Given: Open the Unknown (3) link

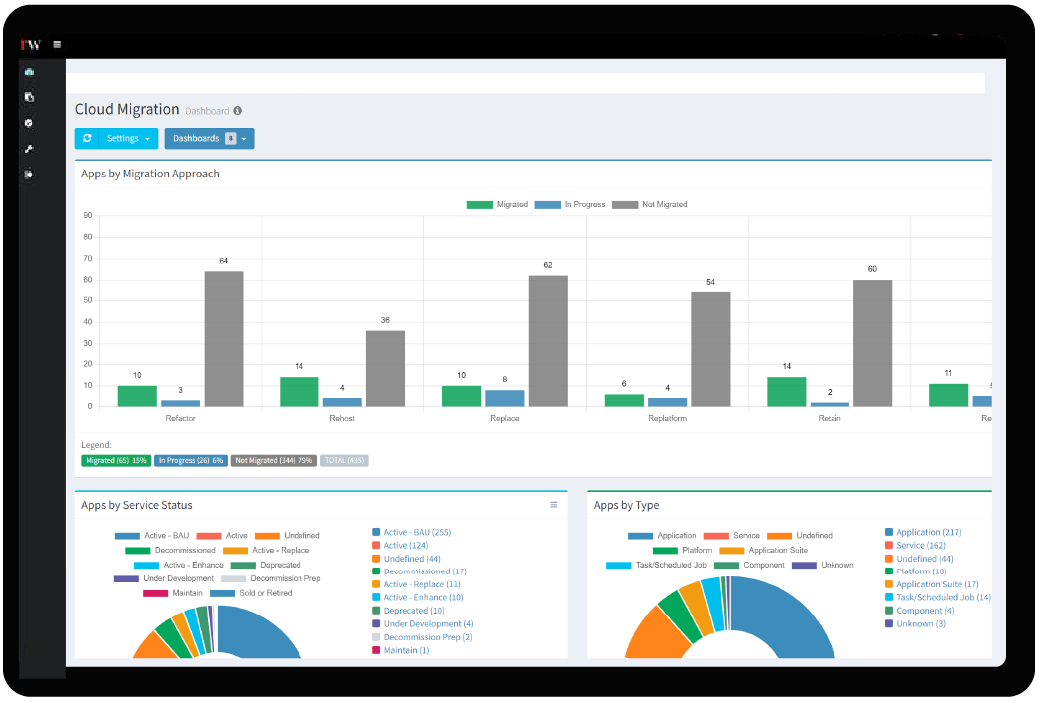Looking at the screenshot, I should point(921,623).
